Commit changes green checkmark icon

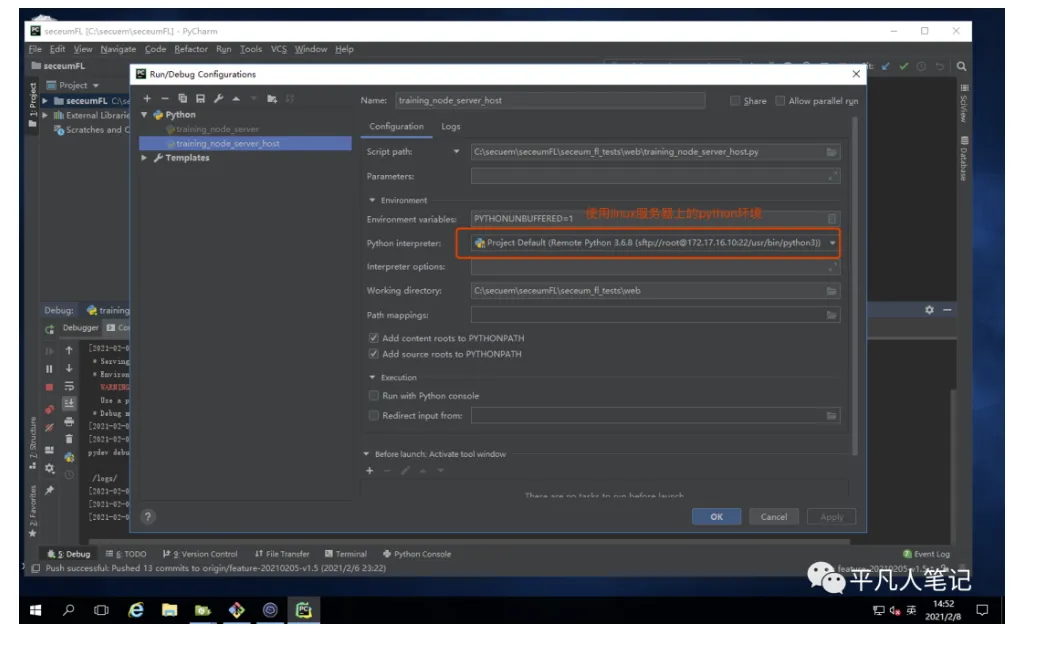(904, 66)
